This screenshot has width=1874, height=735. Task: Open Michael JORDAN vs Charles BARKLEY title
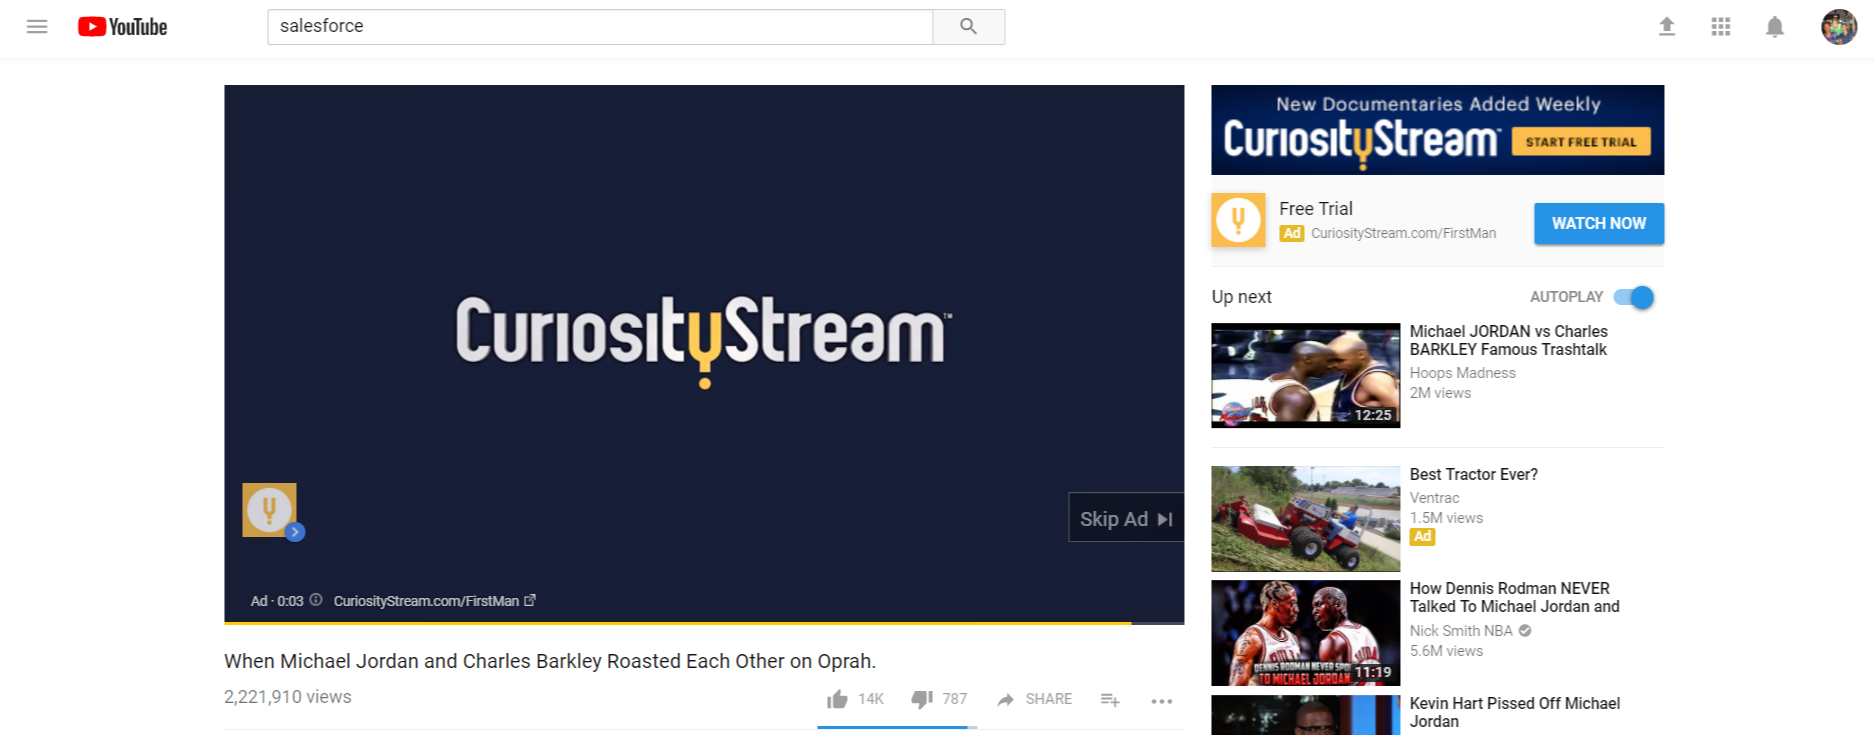pyautogui.click(x=1508, y=340)
